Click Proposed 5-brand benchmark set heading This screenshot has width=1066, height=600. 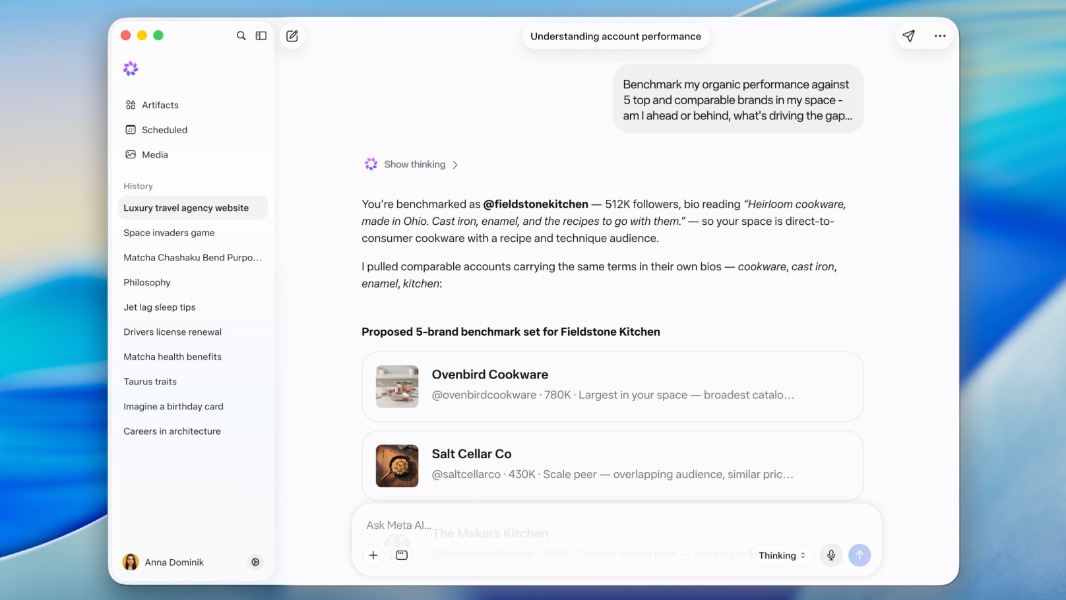coord(511,332)
